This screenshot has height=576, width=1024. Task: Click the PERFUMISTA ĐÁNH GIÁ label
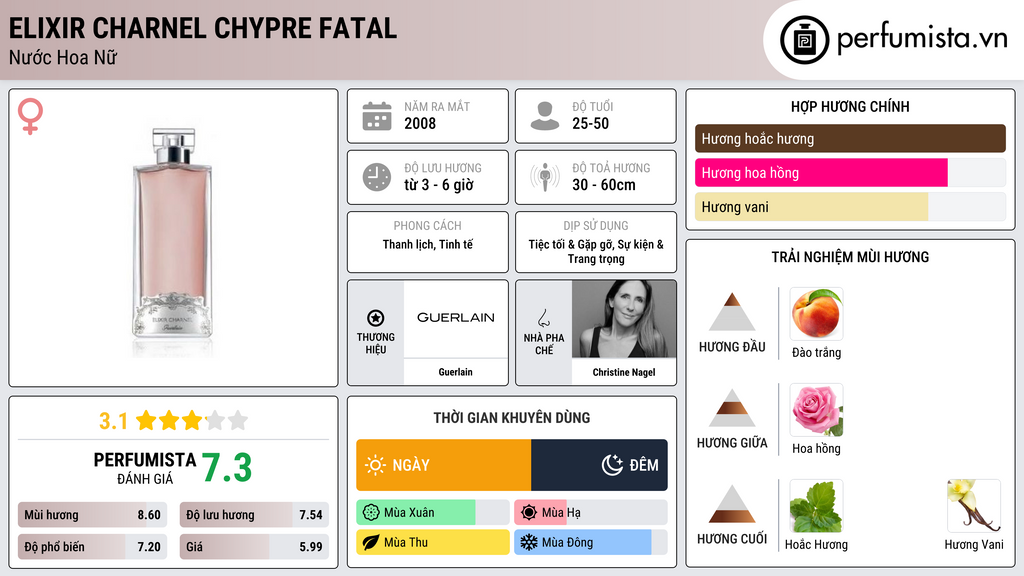click(144, 469)
